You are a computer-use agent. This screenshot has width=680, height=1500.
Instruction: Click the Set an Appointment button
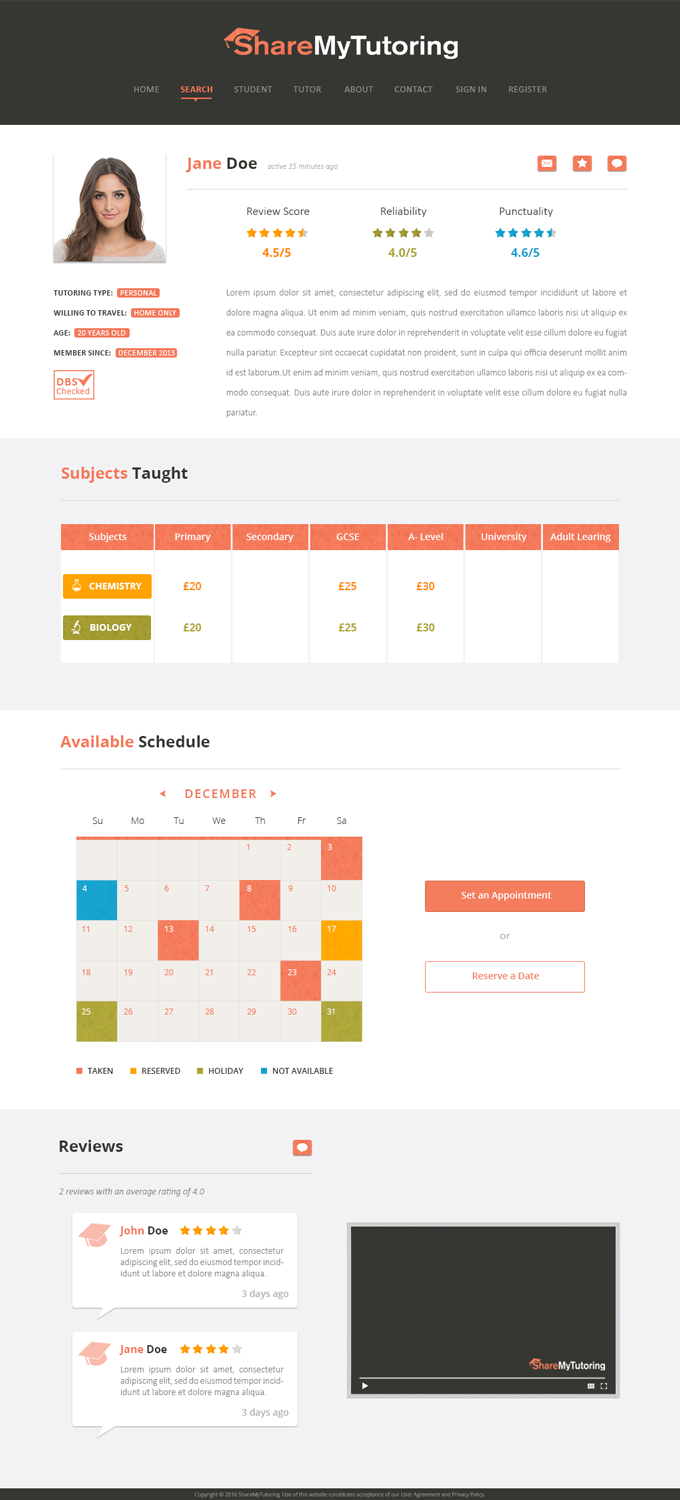(504, 896)
